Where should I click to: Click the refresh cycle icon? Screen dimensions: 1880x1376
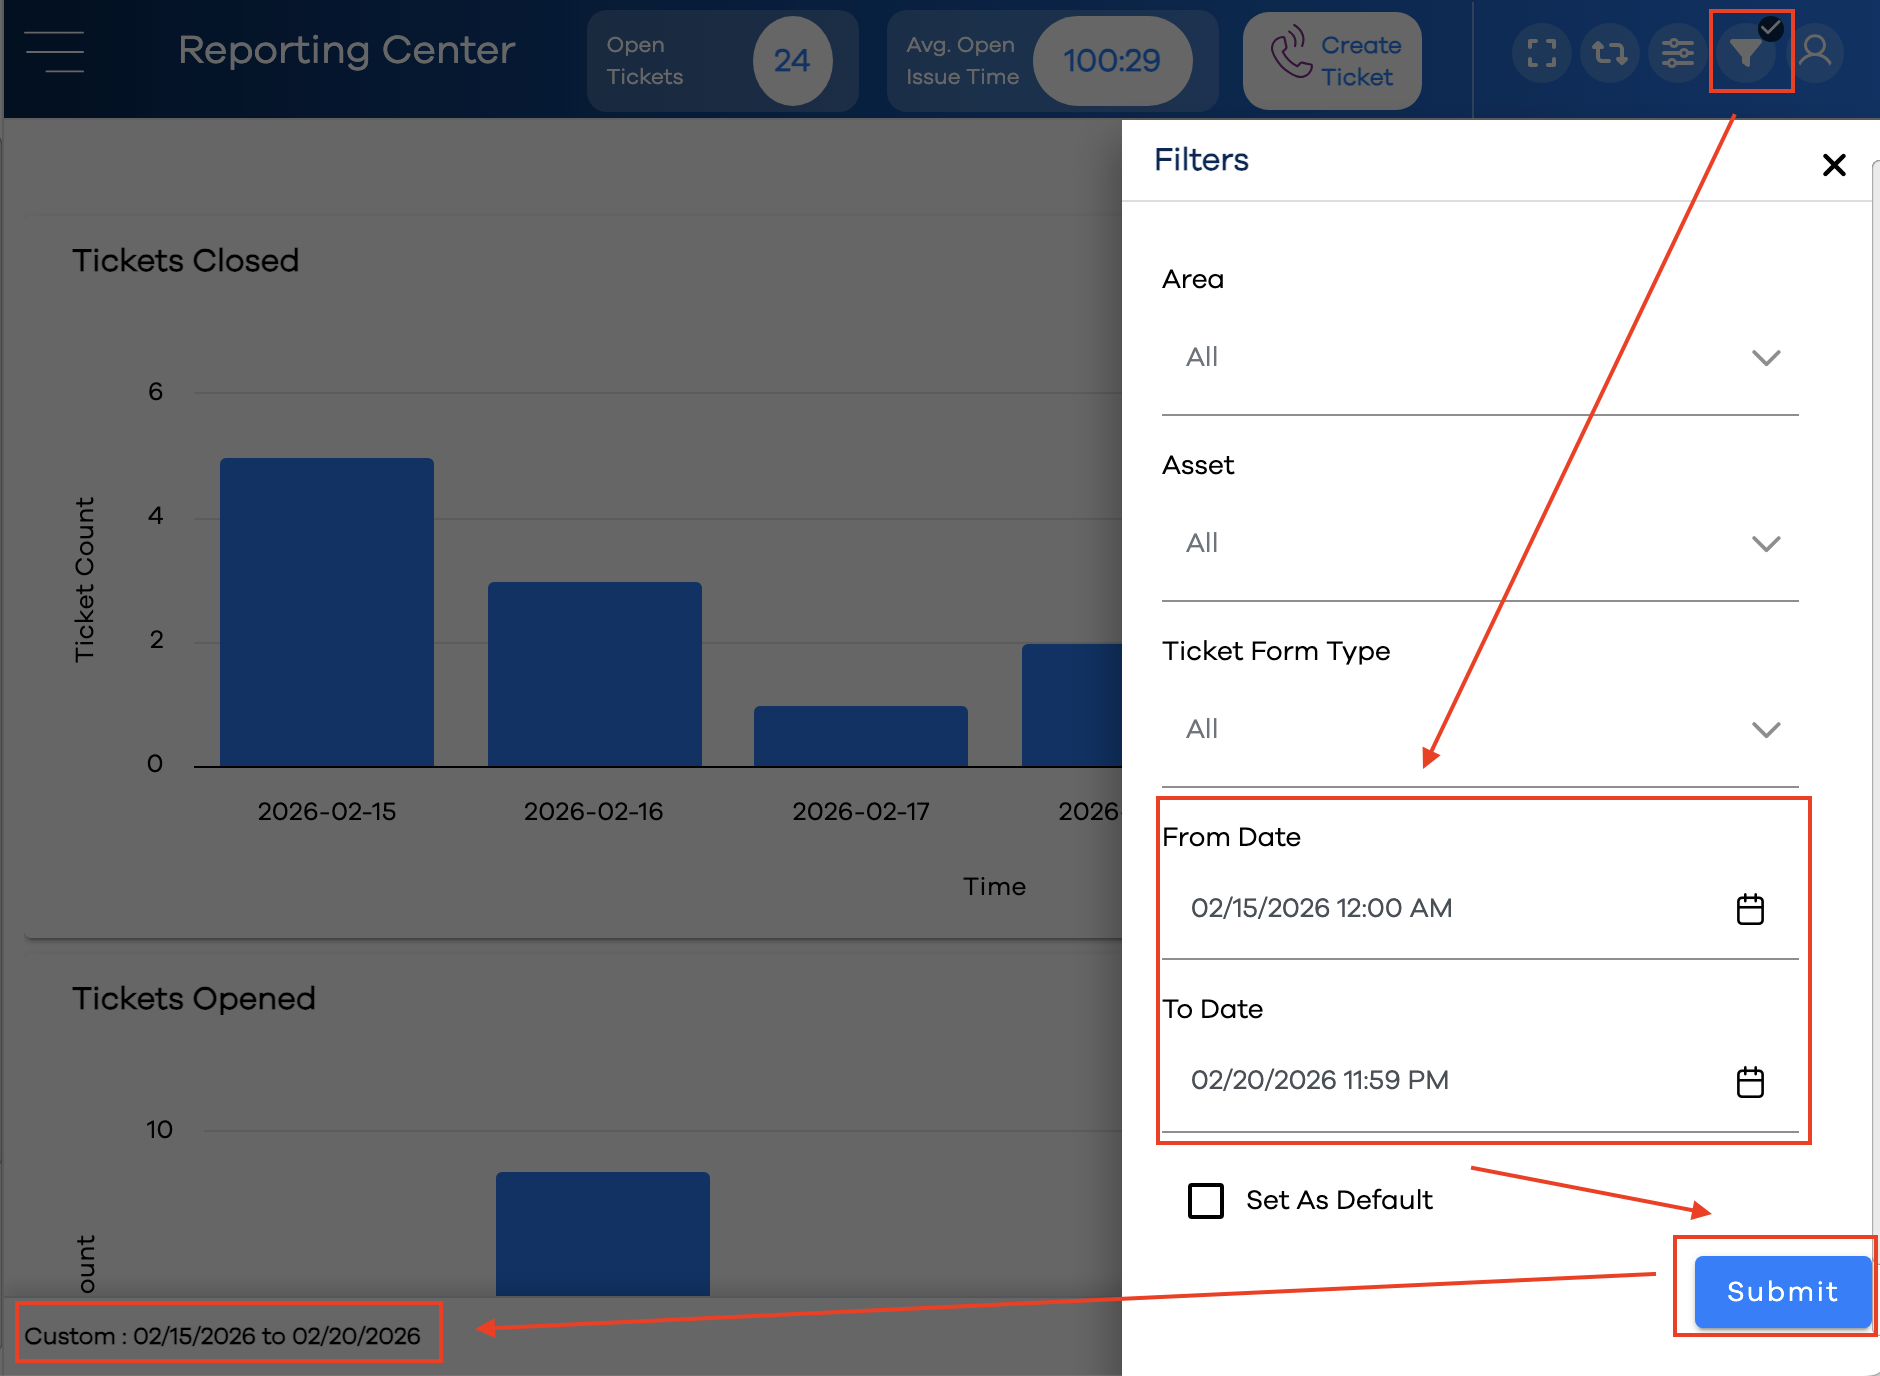[x=1610, y=52]
